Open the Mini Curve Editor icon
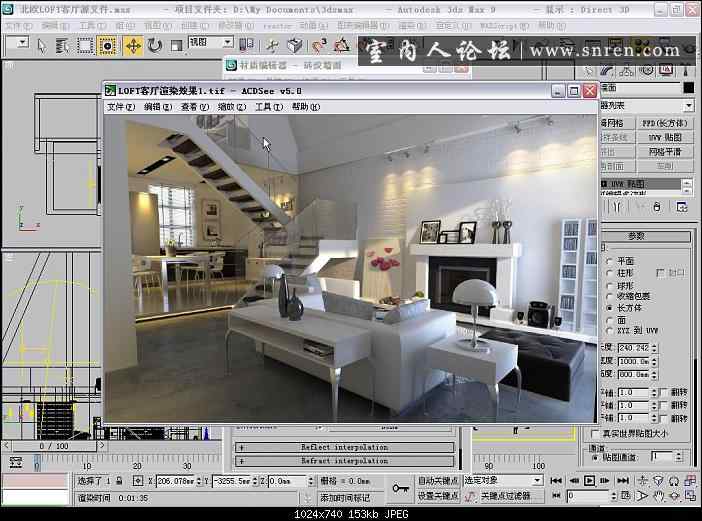Image resolution: width=702 pixels, height=521 pixels. pos(16,462)
